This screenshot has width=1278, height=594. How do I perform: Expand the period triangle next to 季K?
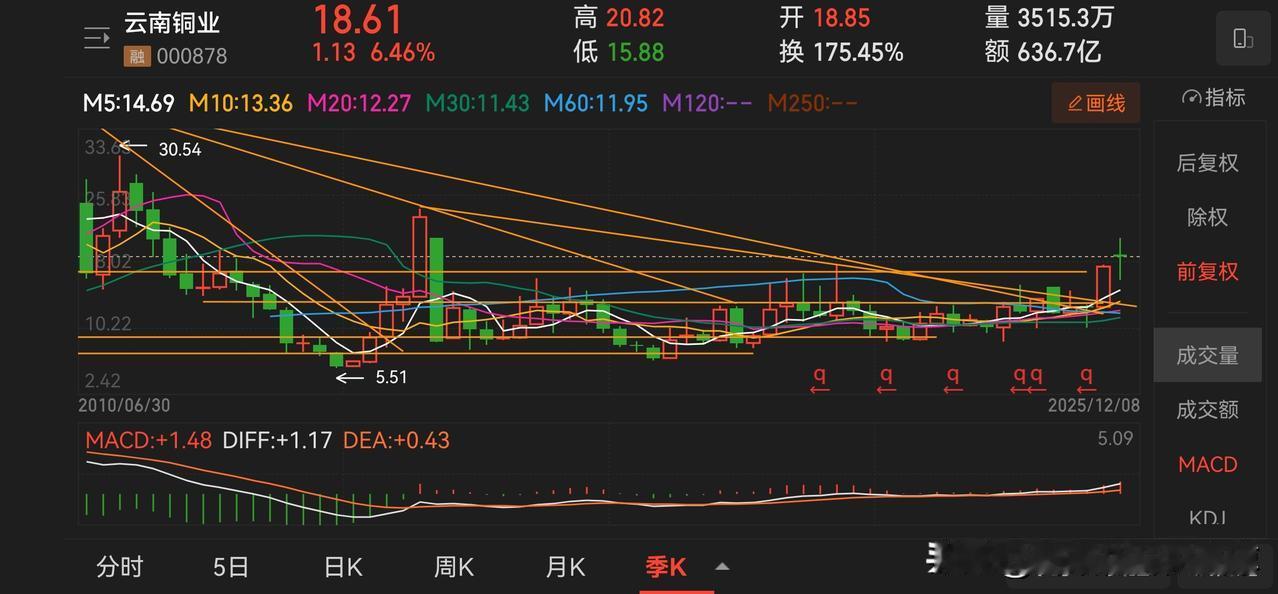coord(722,567)
